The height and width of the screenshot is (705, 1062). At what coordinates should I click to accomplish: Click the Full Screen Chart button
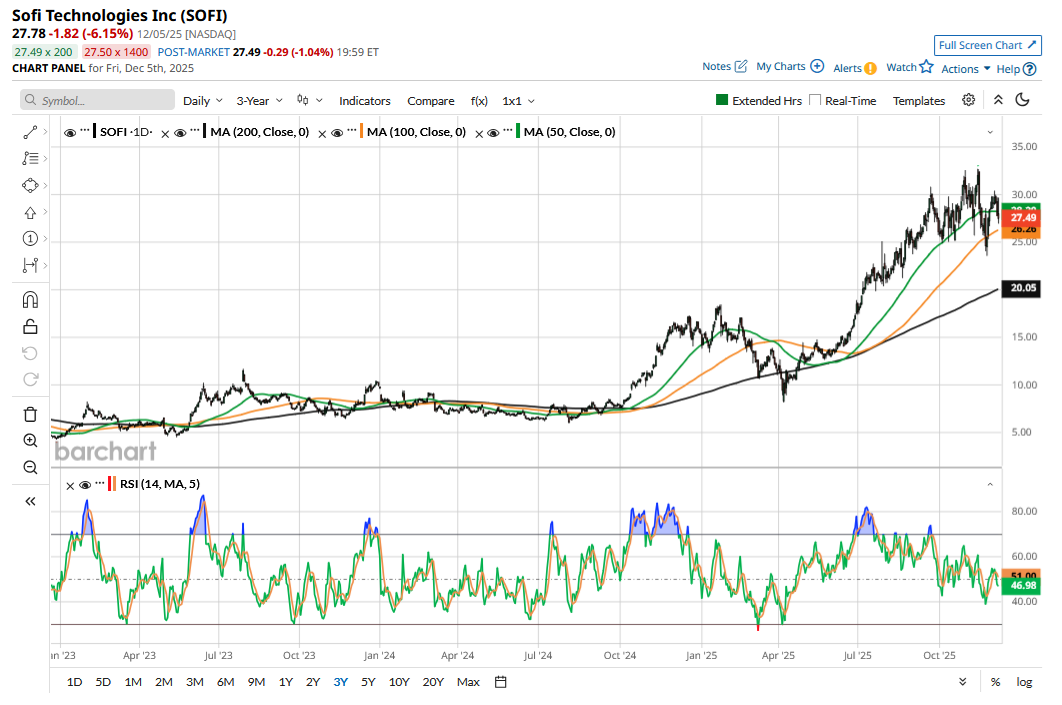[988, 45]
